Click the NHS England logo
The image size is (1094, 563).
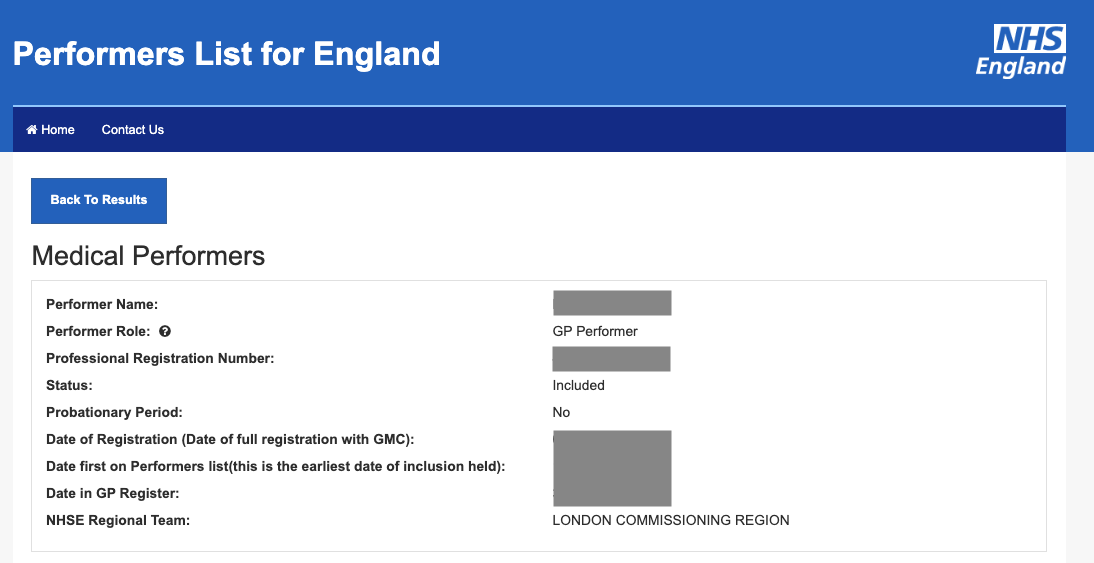point(1020,50)
